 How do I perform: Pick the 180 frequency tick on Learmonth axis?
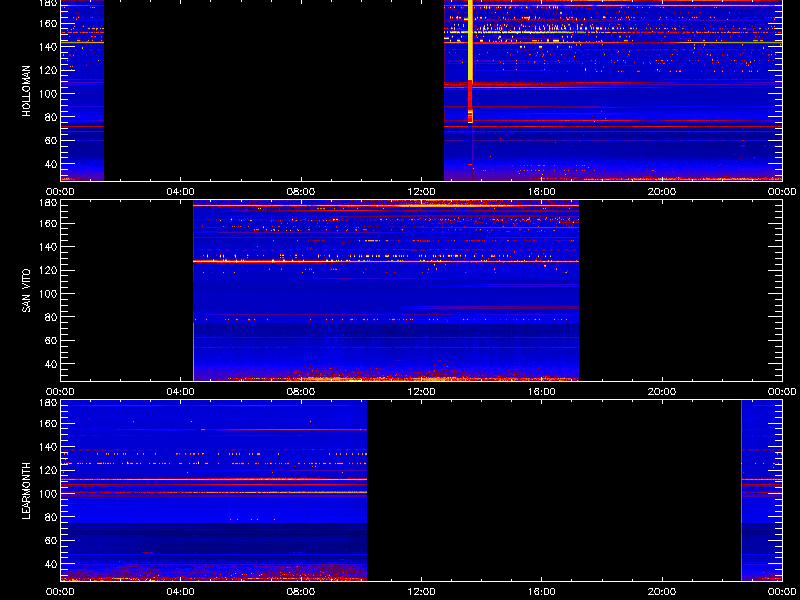click(x=48, y=402)
